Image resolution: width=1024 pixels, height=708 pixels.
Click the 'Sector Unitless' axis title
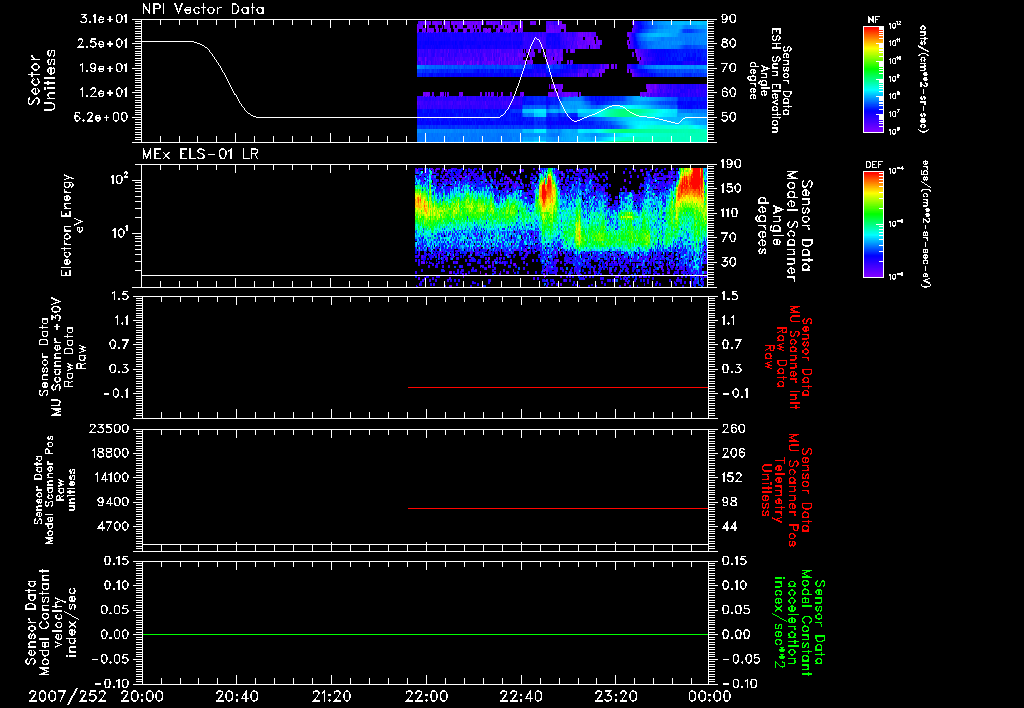[x=42, y=80]
